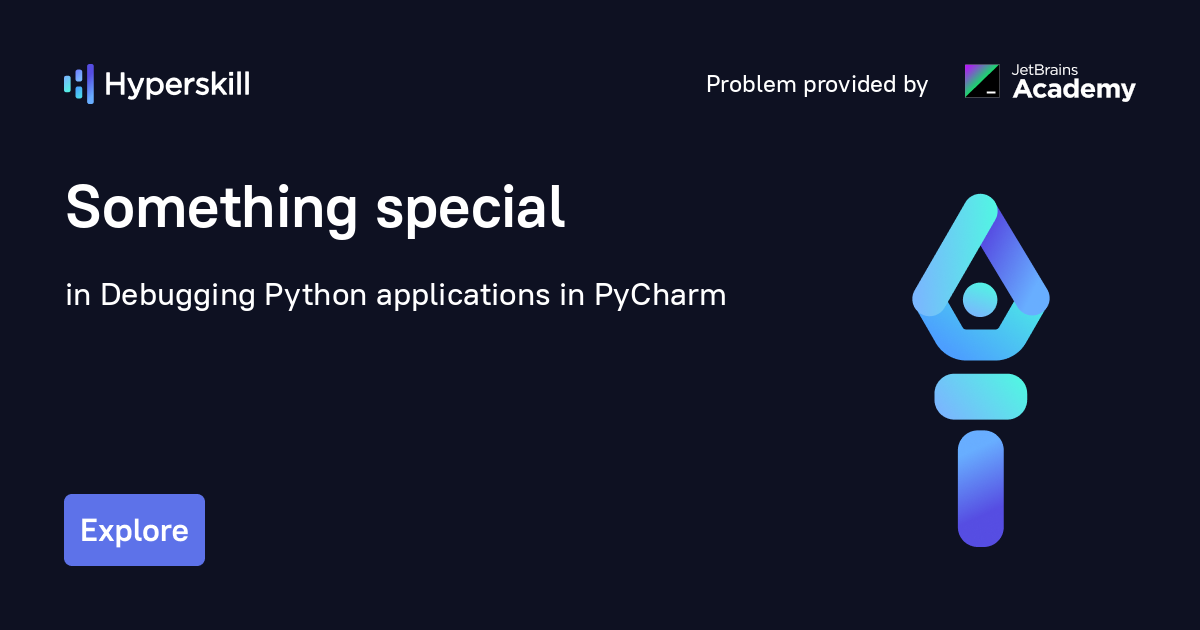1200x630 pixels.
Task: Click the word 'Something' in the heading
Action: pos(211,208)
